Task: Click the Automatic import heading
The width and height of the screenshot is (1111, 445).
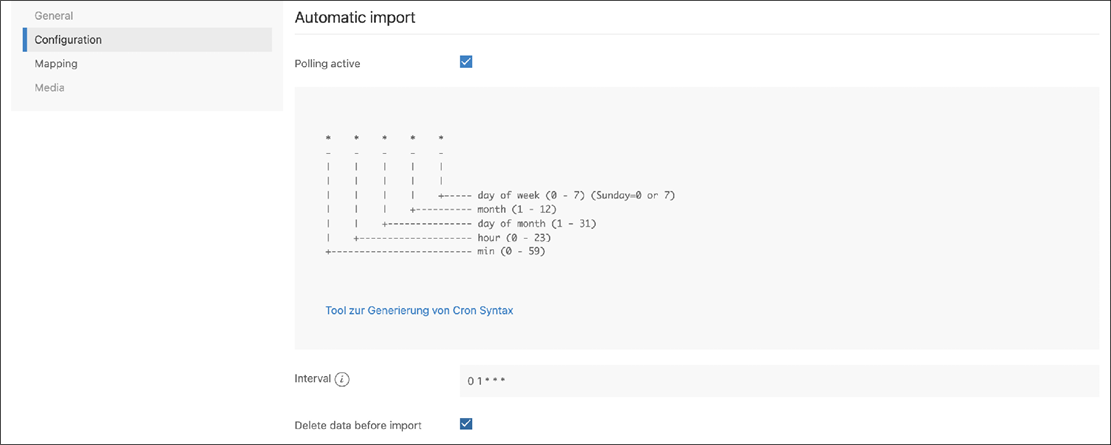Action: 355,18
